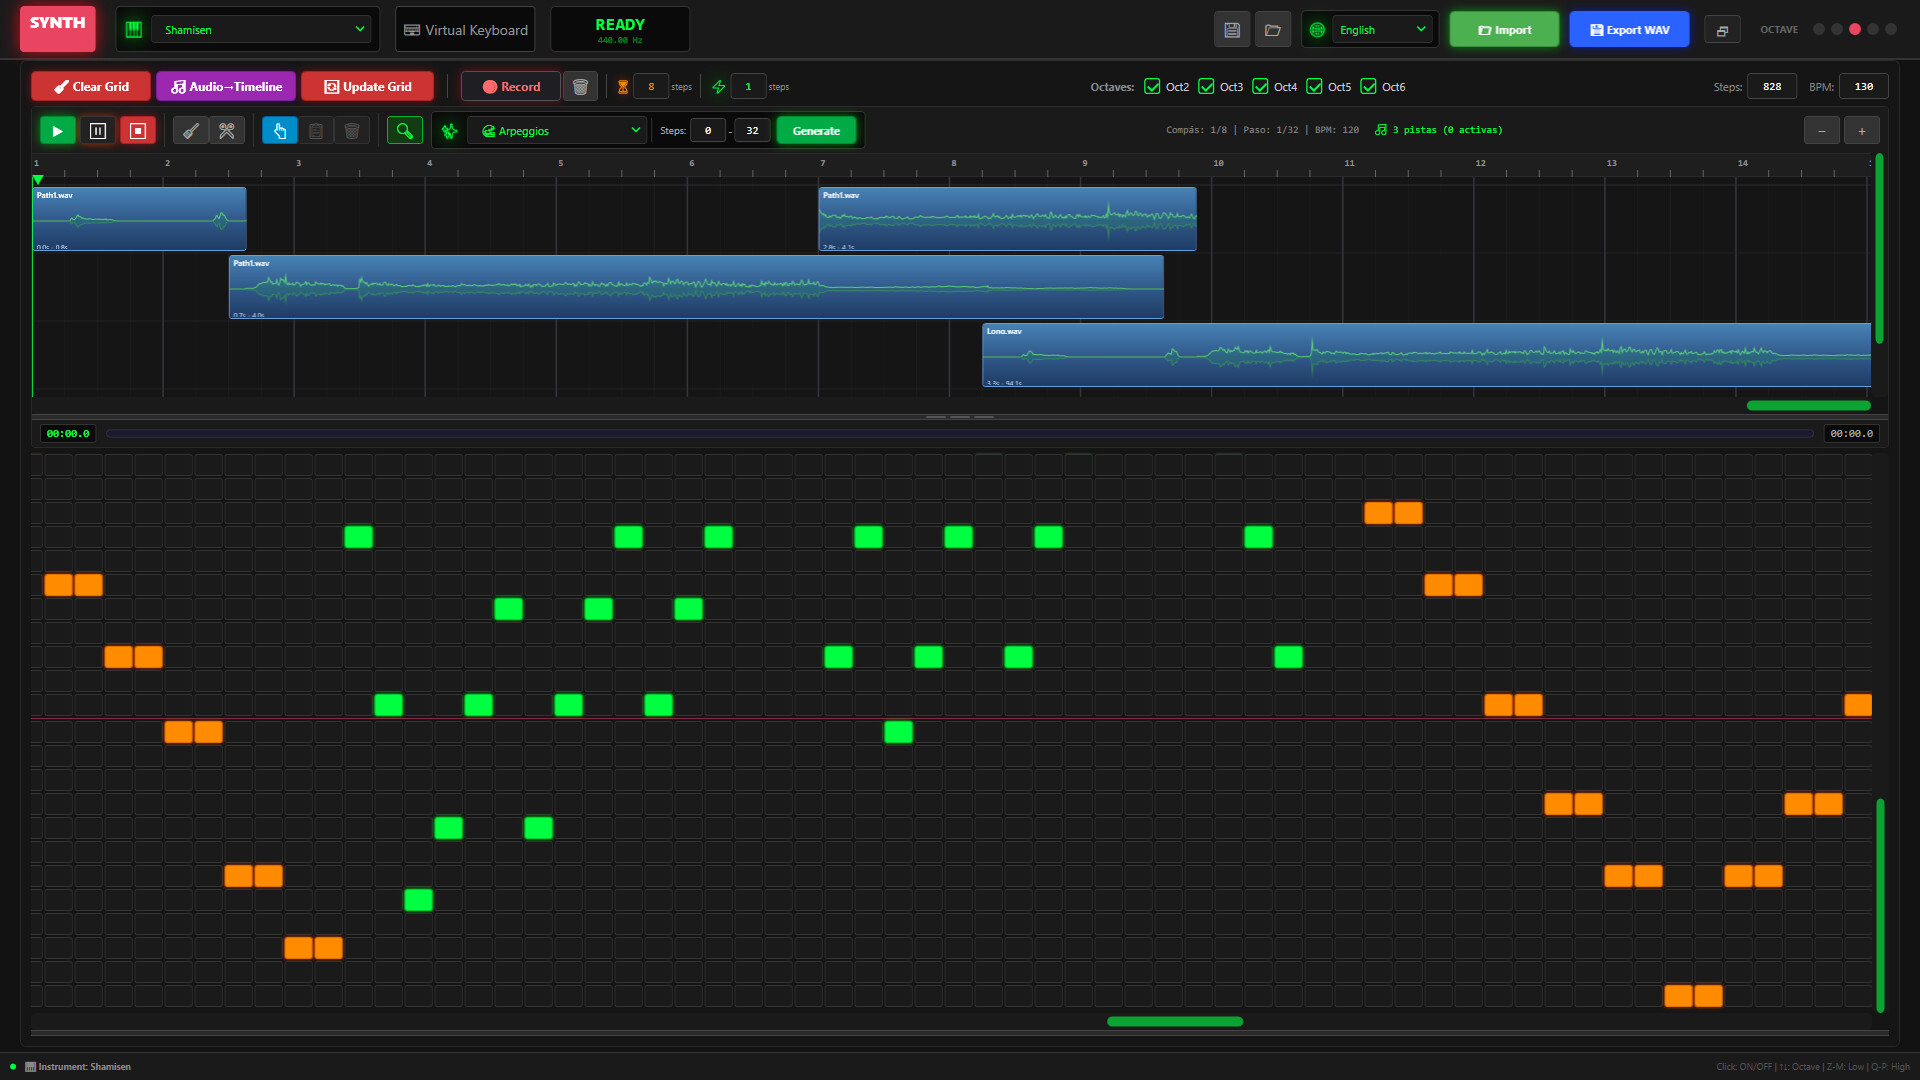The width and height of the screenshot is (1920, 1080).
Task: Click the clipboard paste icon
Action: [x=316, y=131]
